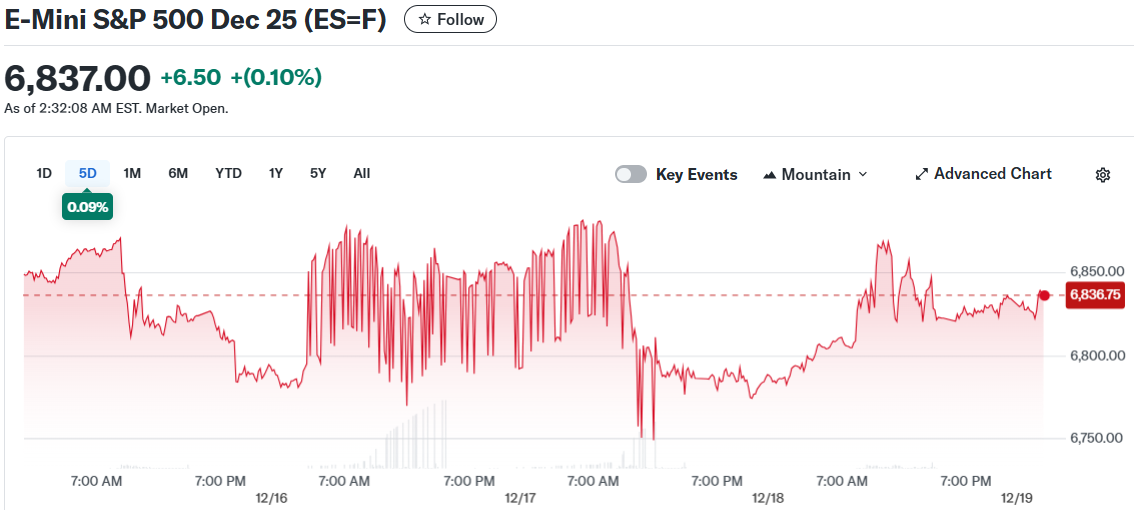
Task: Select the 5D time range
Action: click(88, 173)
